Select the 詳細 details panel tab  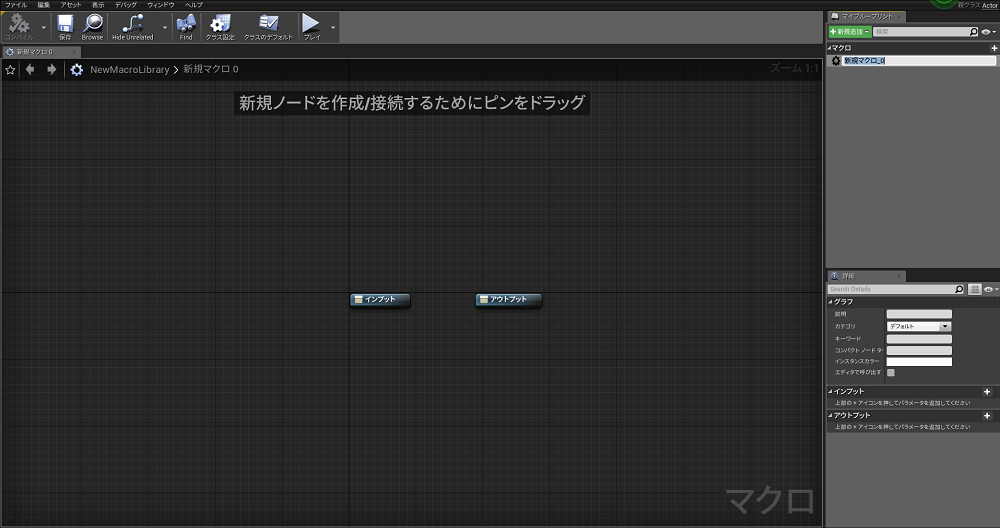[x=866, y=276]
